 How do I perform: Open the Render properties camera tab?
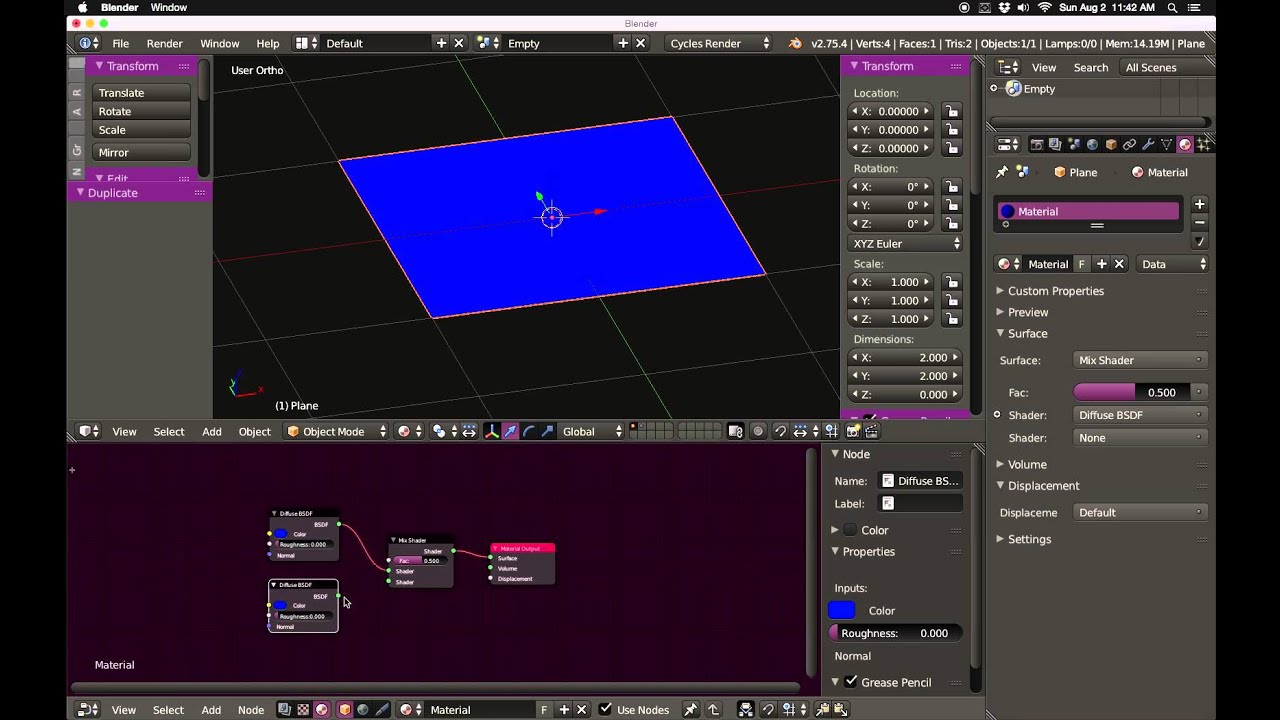[x=1037, y=145]
